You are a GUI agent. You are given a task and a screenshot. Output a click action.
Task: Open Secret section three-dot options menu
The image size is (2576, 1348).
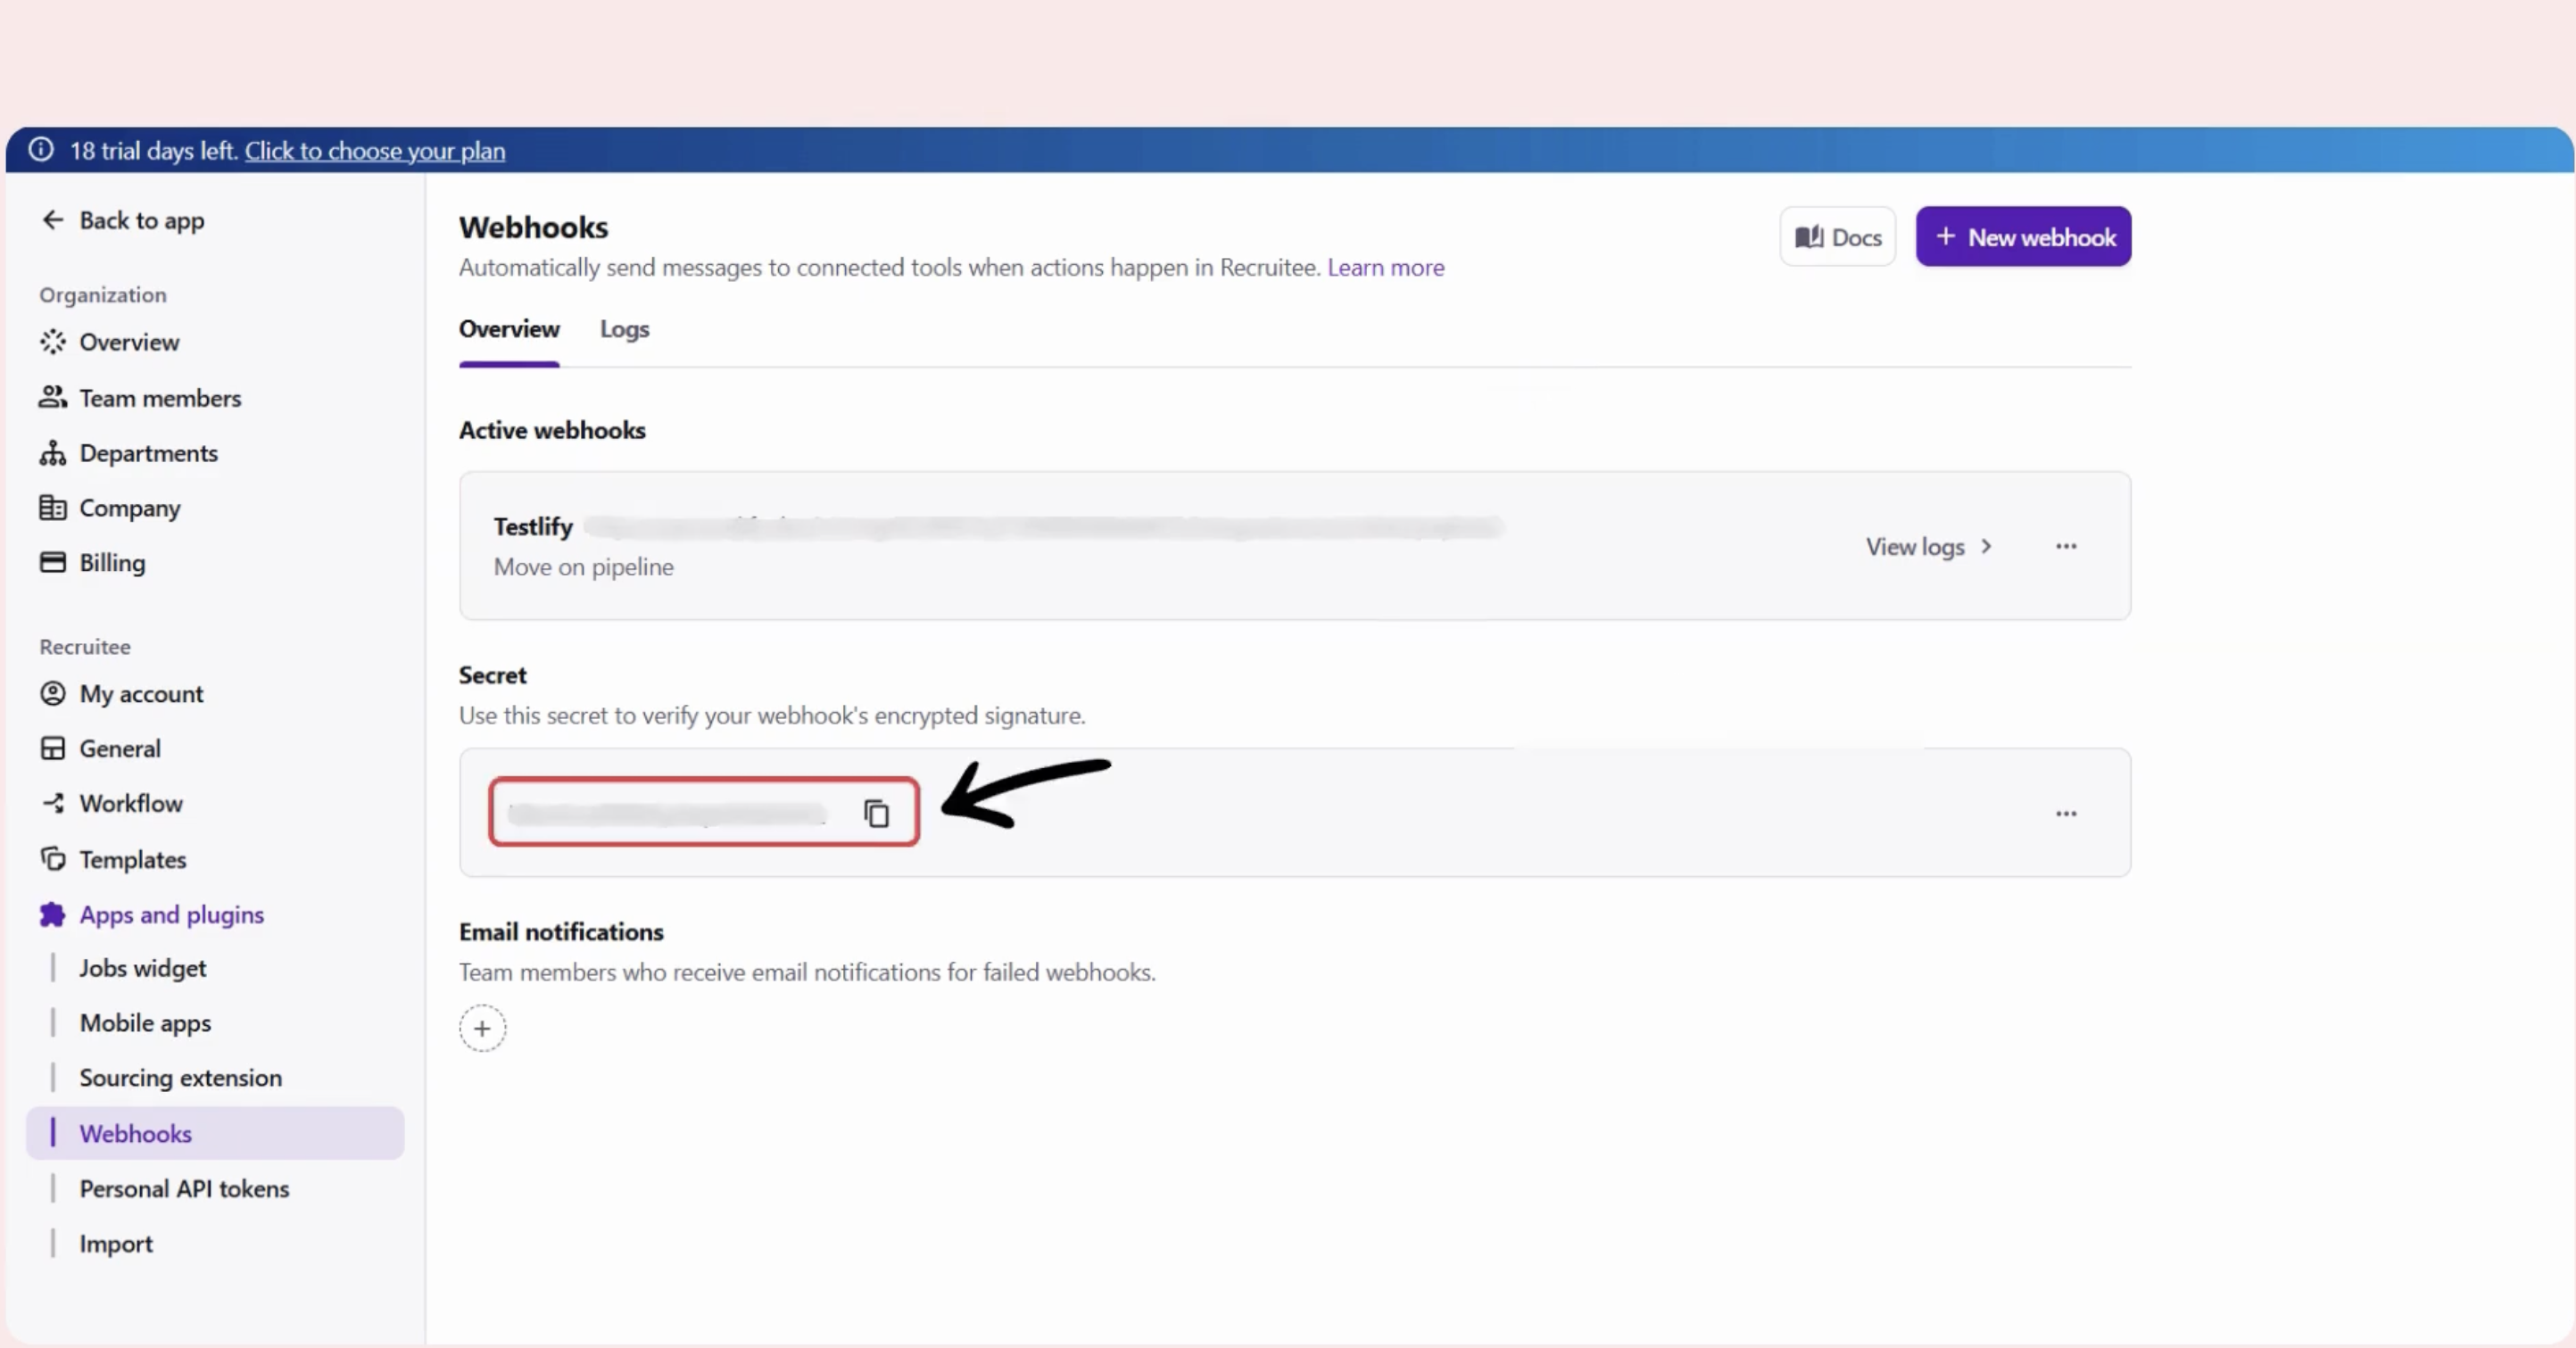(x=2066, y=814)
